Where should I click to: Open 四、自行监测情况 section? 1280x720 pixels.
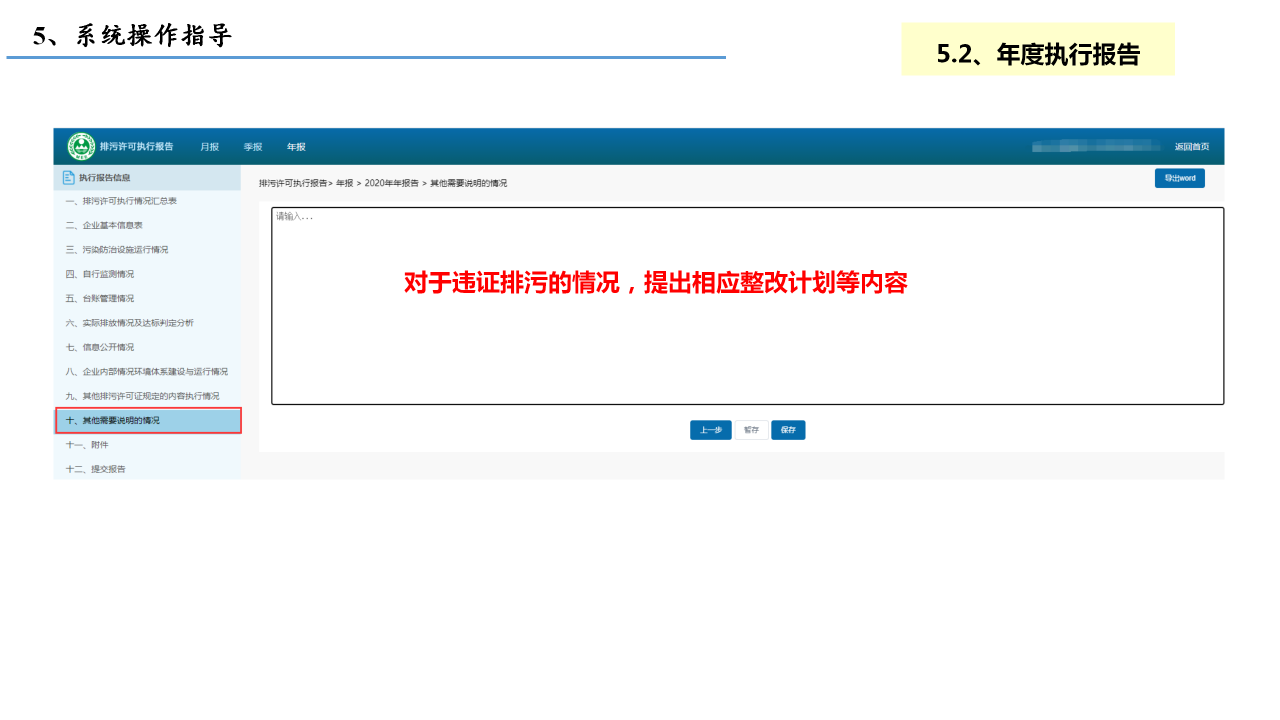[100, 274]
